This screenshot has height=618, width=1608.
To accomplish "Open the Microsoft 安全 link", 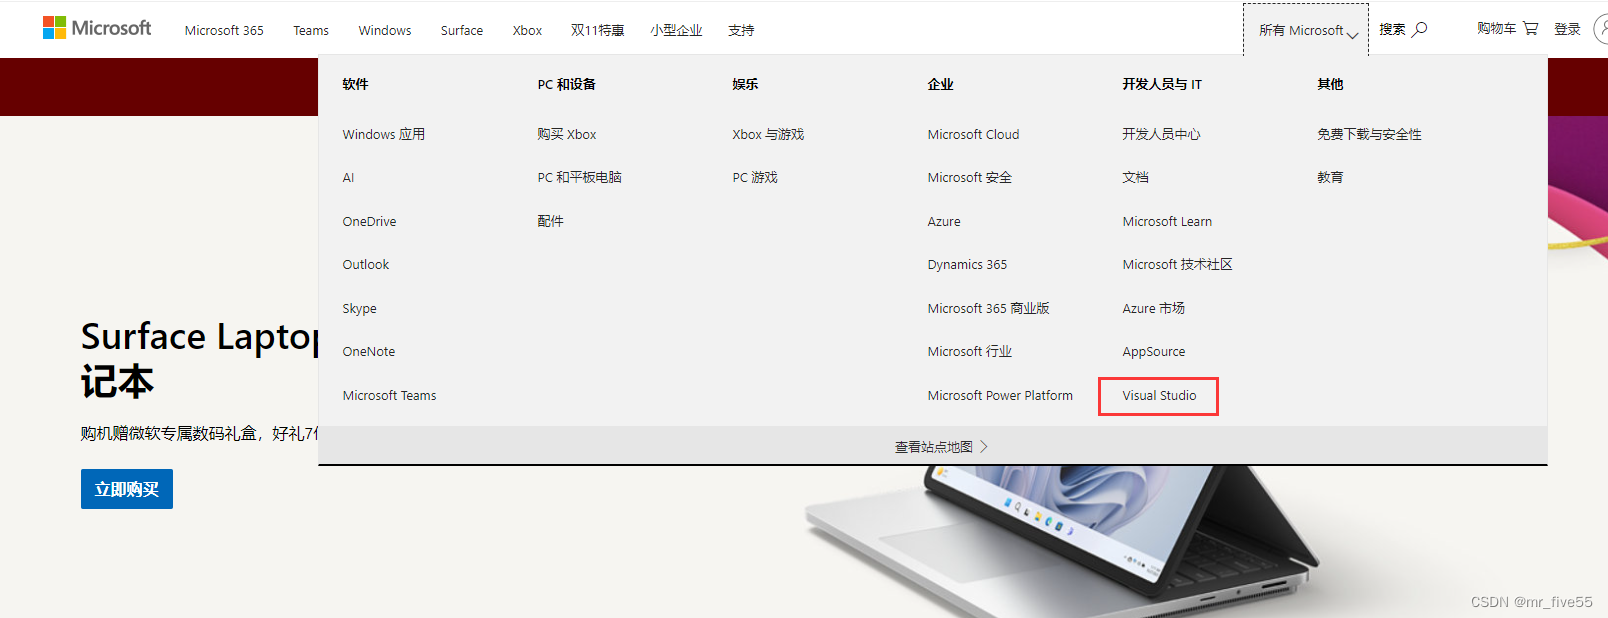I will click(x=969, y=177).
